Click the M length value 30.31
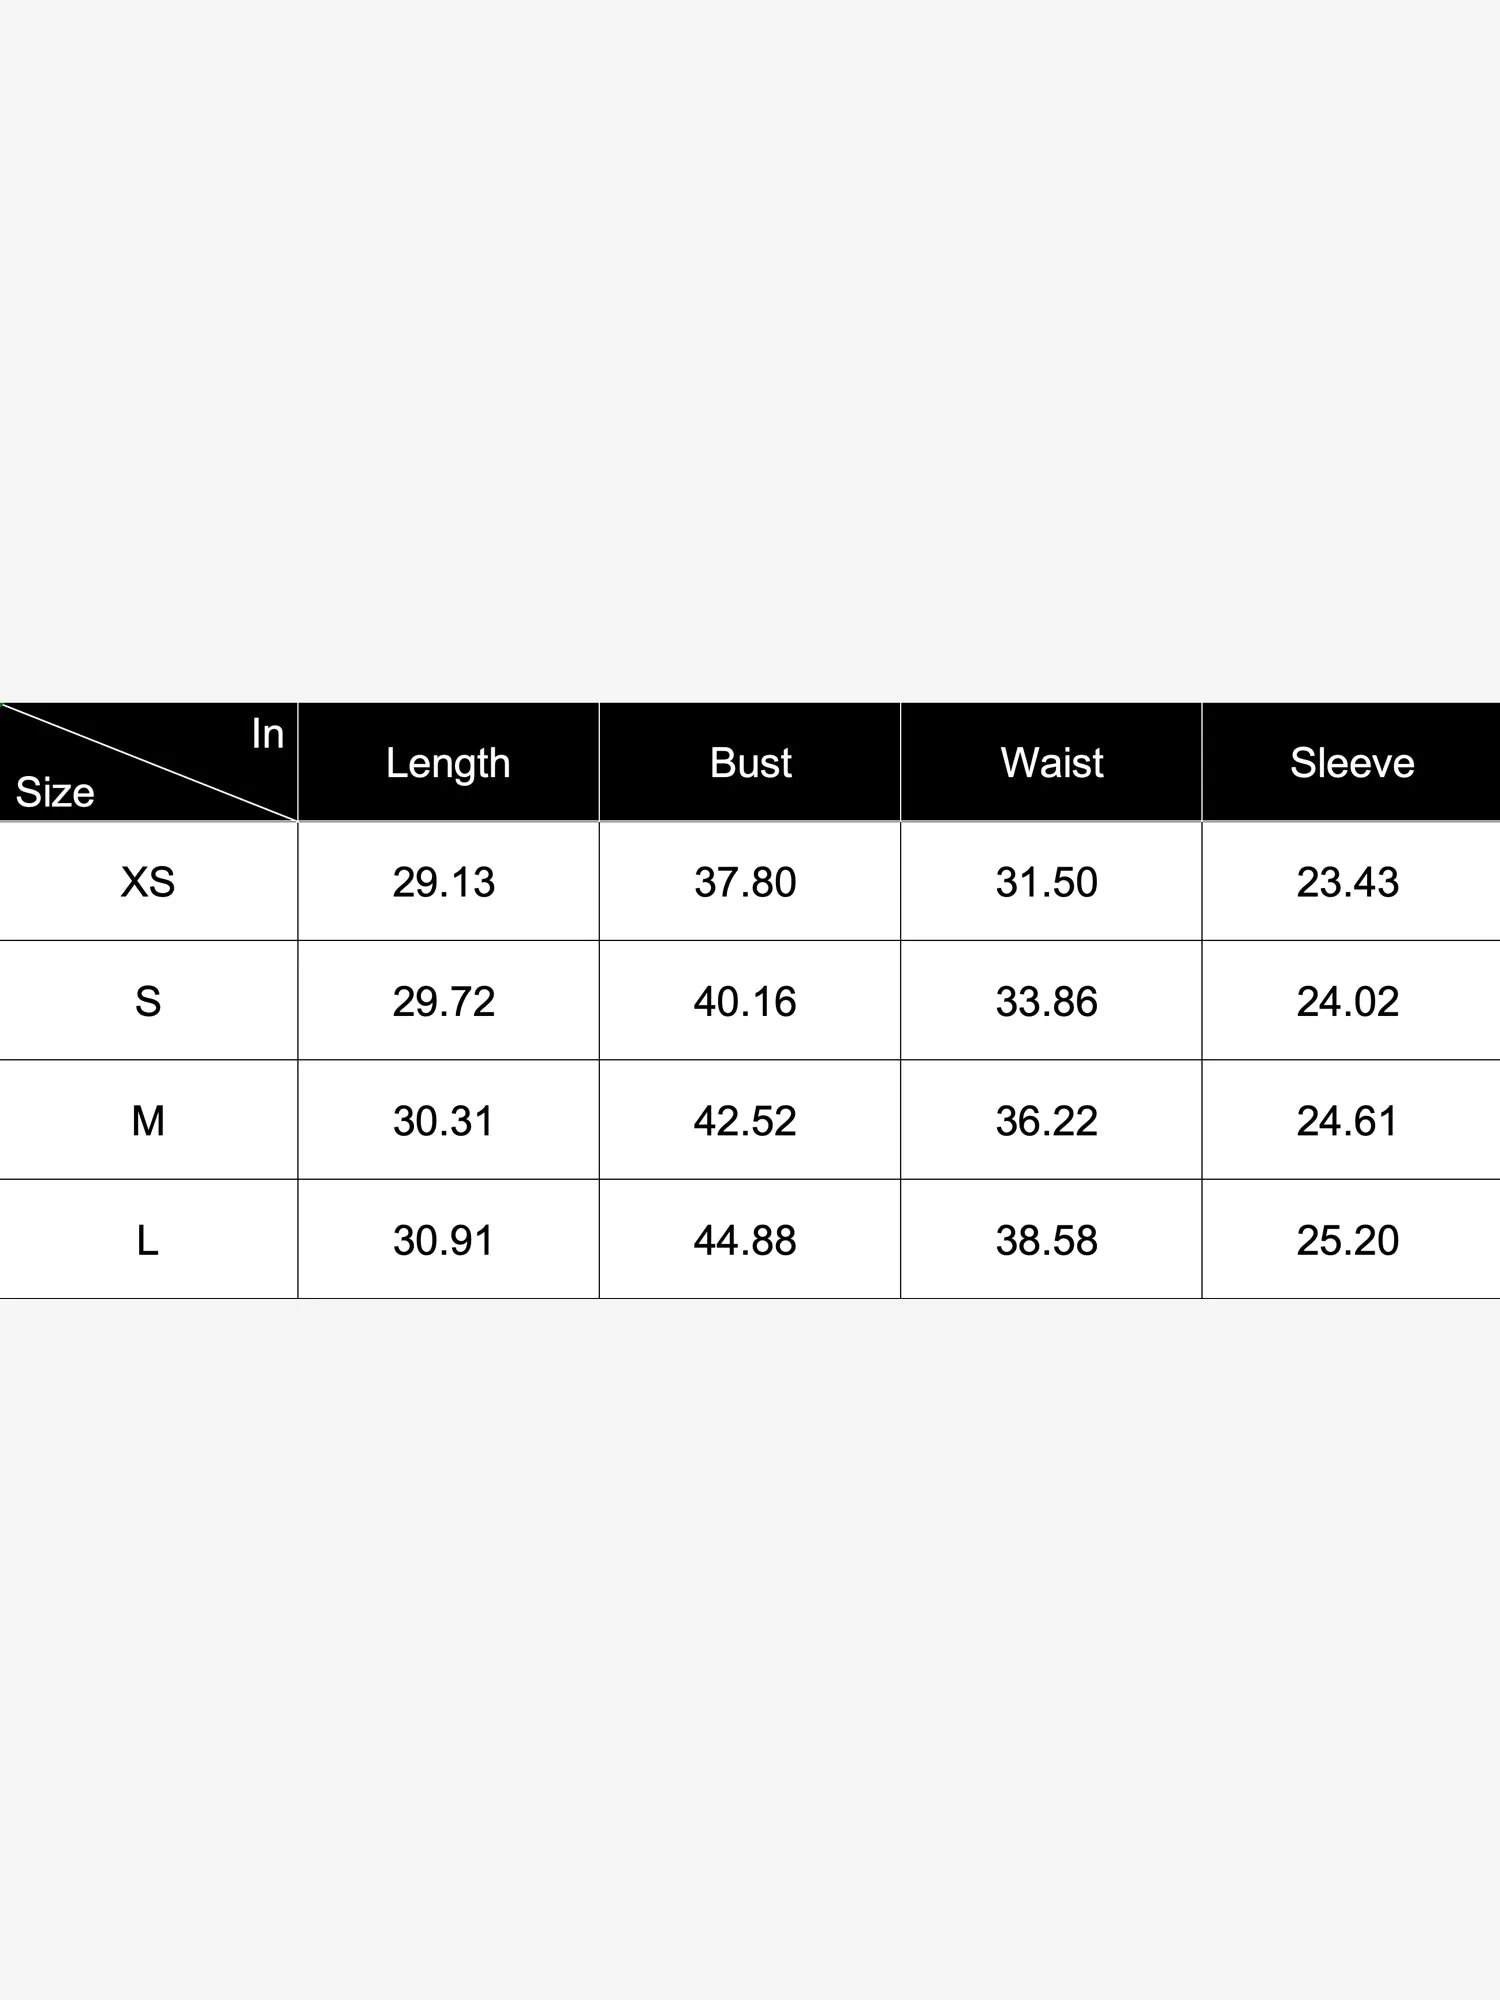 coord(443,1121)
